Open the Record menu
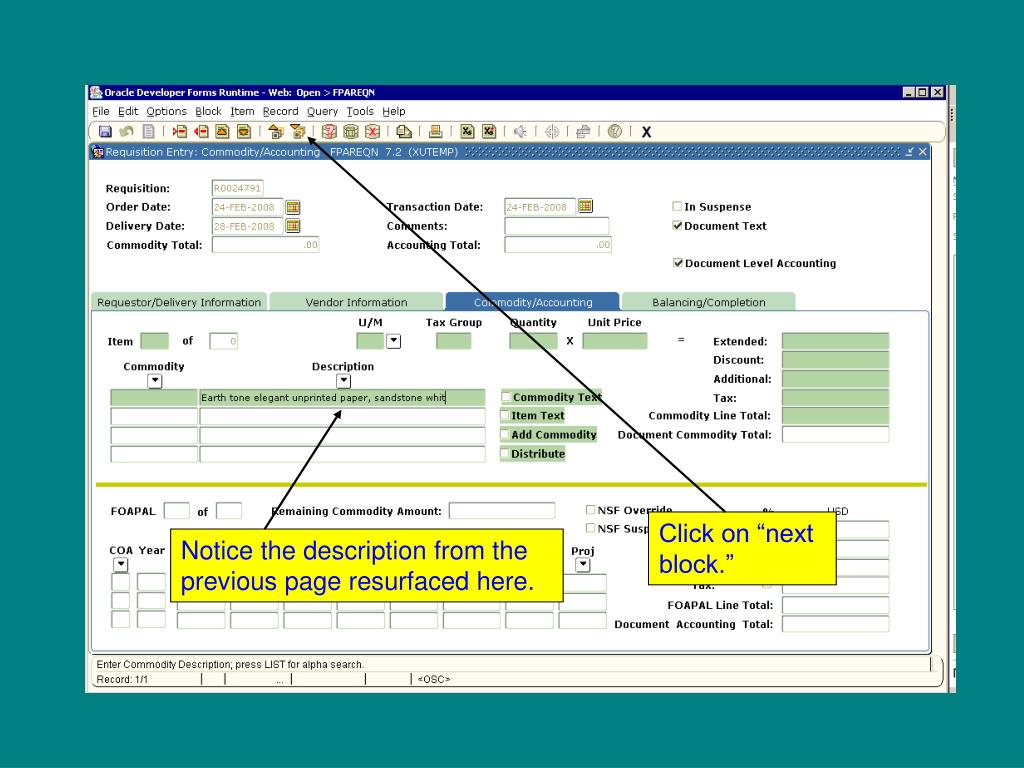Image resolution: width=1024 pixels, height=768 pixels. tap(280, 111)
